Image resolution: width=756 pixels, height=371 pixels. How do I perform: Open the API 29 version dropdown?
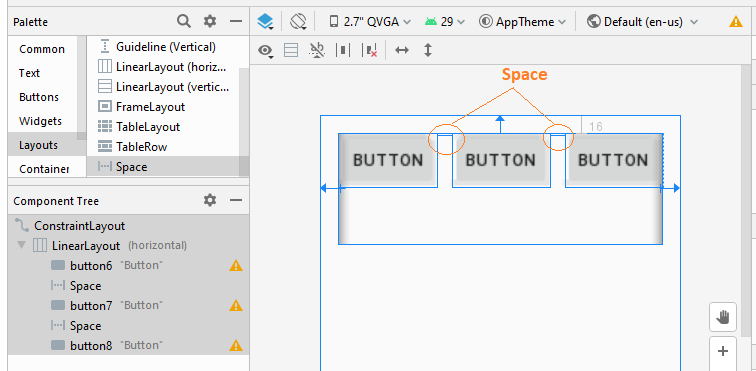pos(445,22)
